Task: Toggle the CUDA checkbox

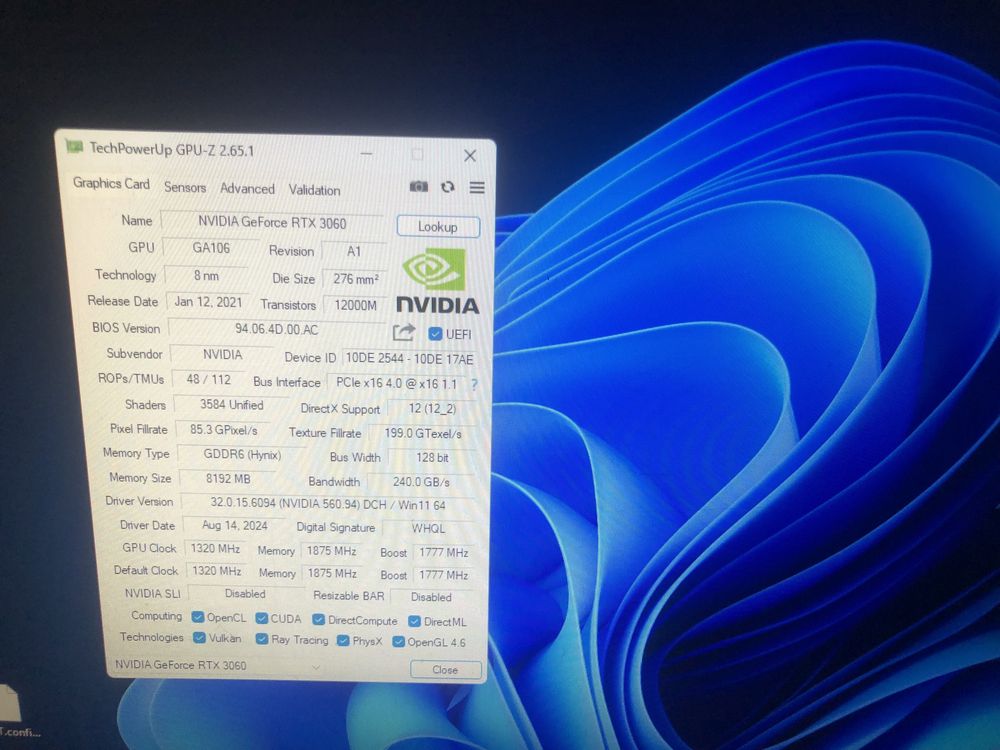Action: tap(261, 618)
